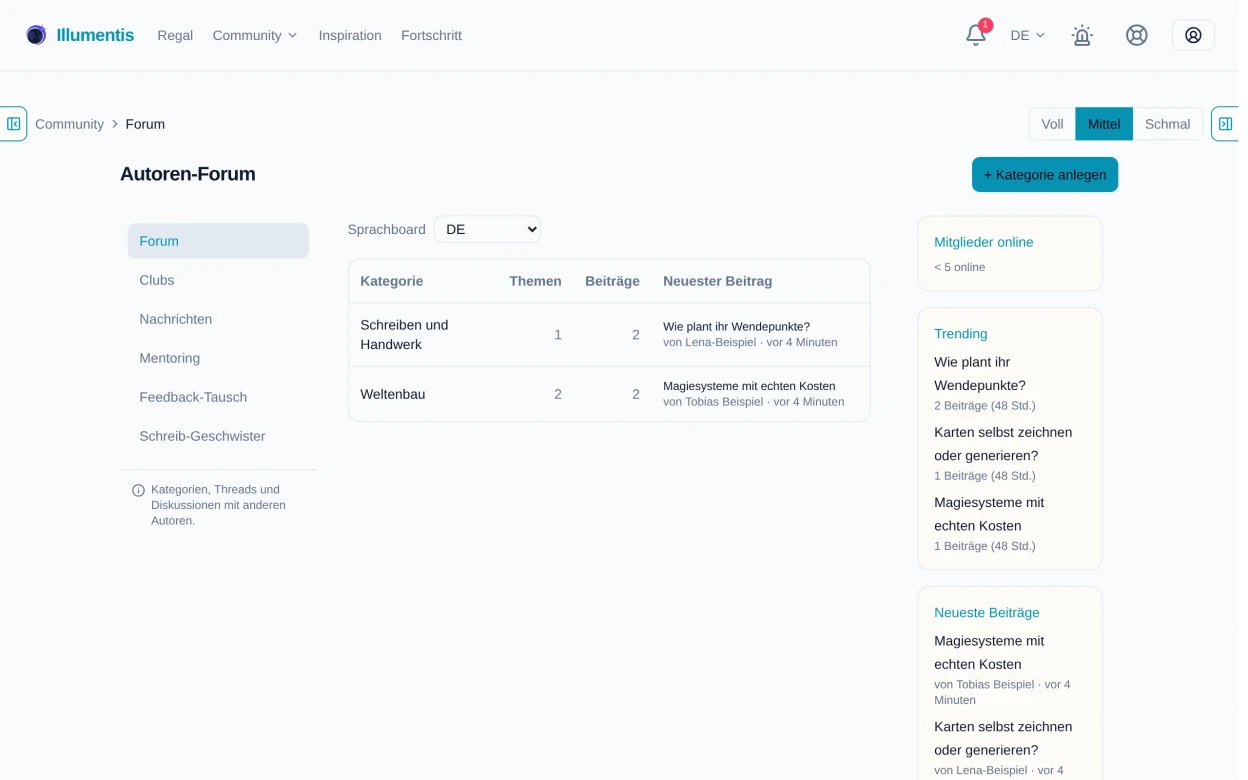1248x780 pixels.
Task: Go to Regal in the top navigation
Action: click(175, 35)
